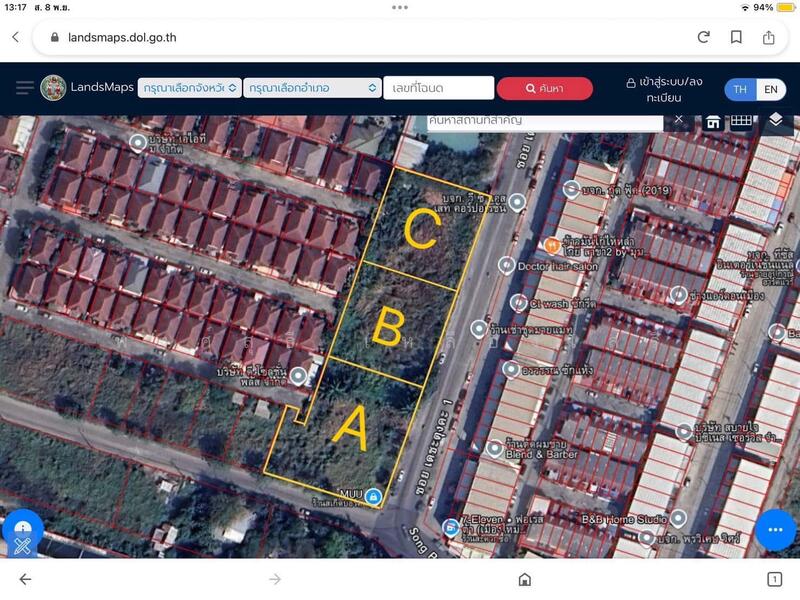
Task: Expand the district selection dropdown
Action: click(312, 88)
